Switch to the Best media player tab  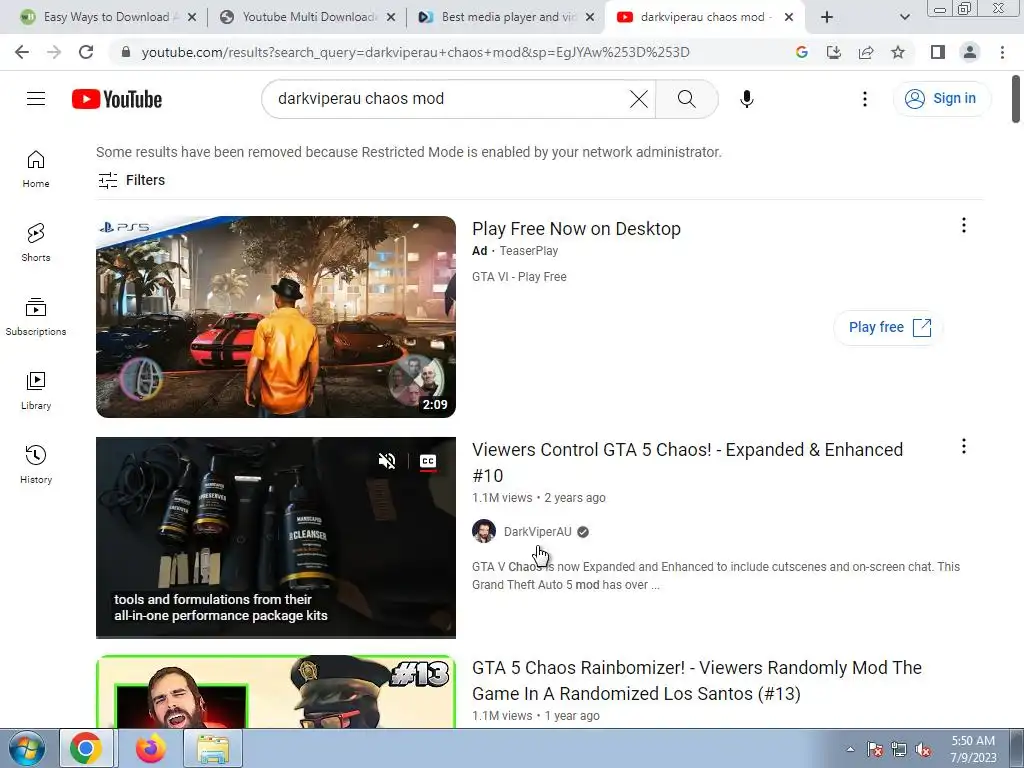tap(506, 17)
